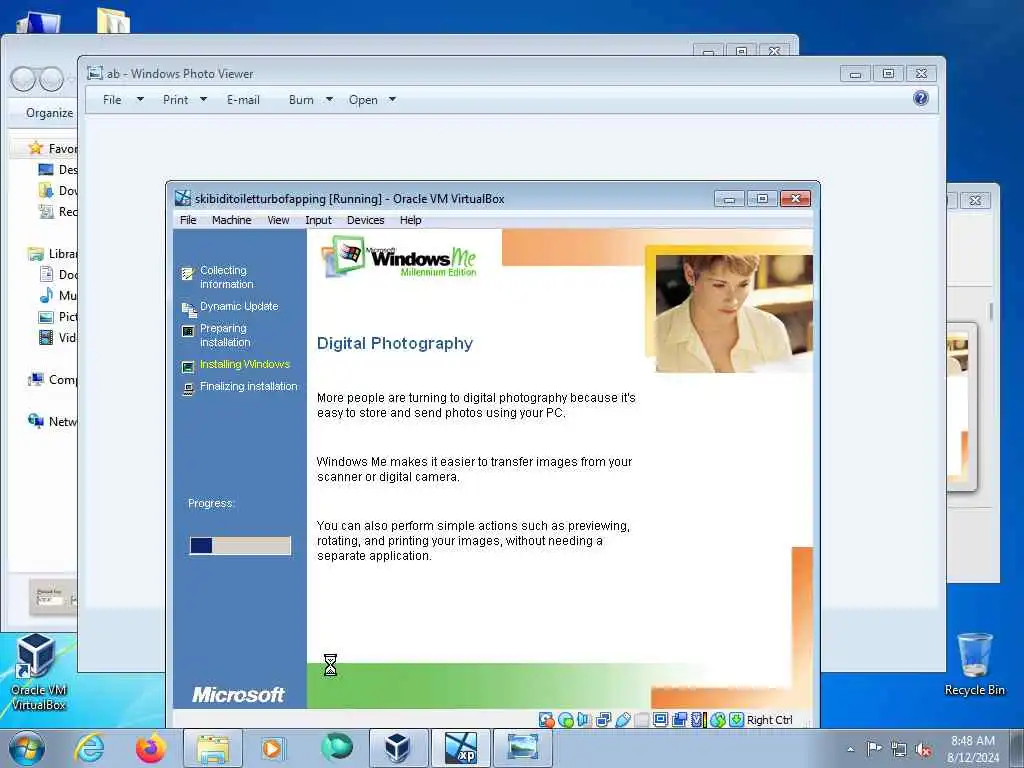Open Print dropdown in Photo Viewer
The image size is (1024, 768).
pyautogui.click(x=185, y=100)
